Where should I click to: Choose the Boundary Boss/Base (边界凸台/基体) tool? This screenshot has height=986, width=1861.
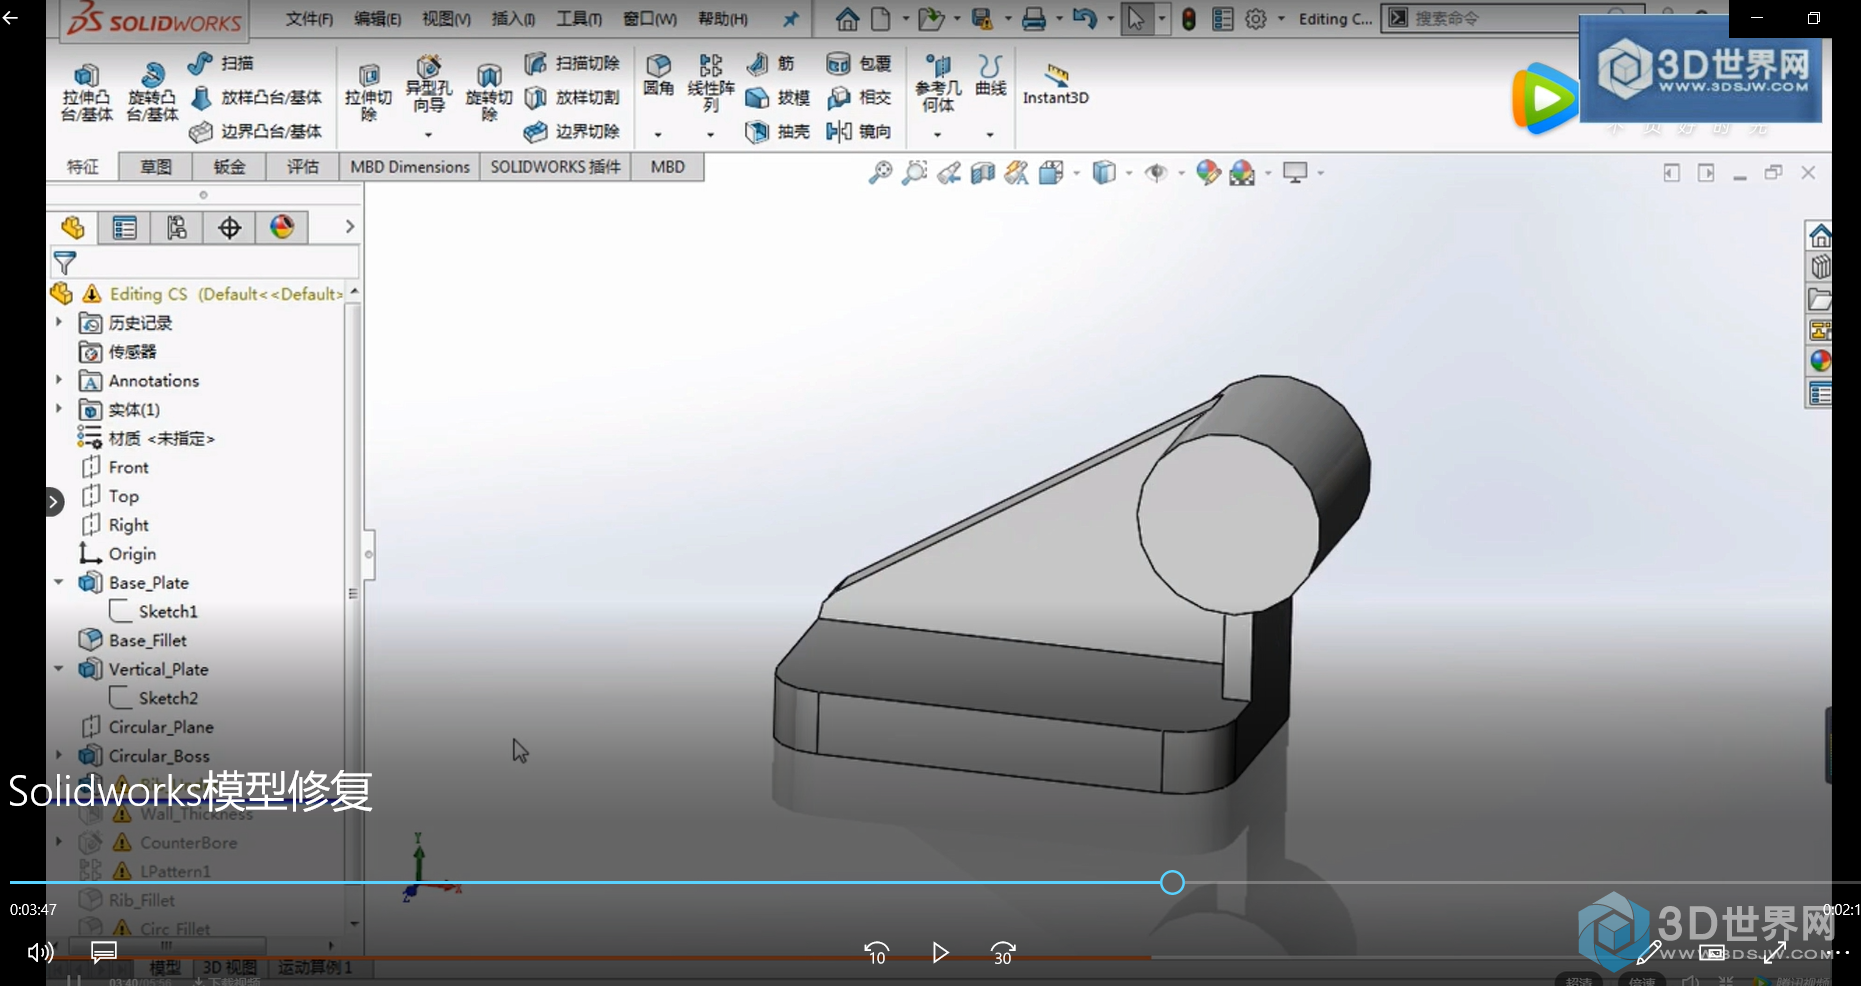[256, 131]
